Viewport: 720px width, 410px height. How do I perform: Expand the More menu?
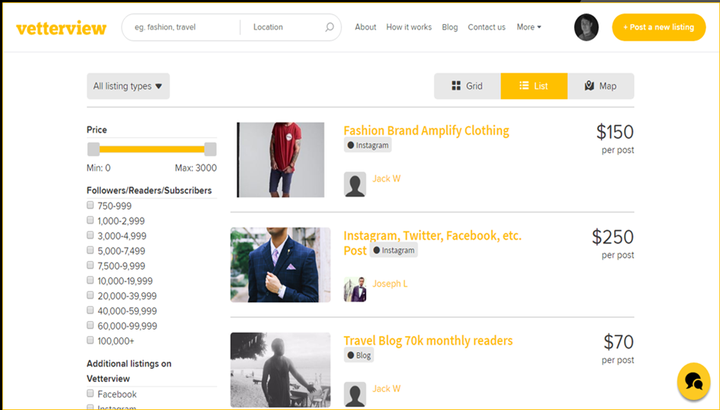coord(529,27)
